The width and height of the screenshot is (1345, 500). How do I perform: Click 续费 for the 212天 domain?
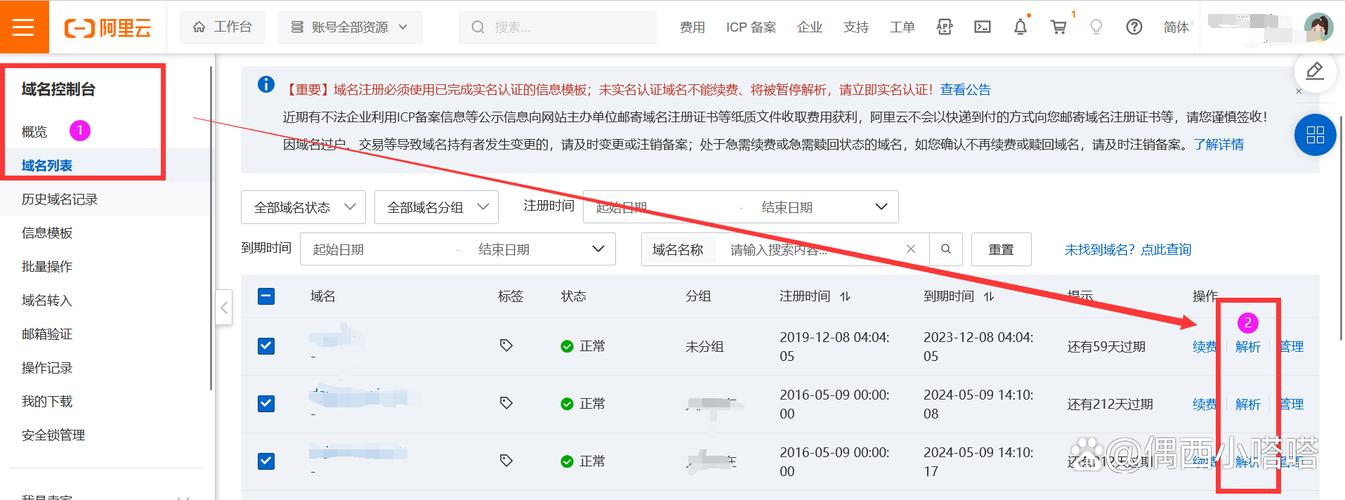1205,404
